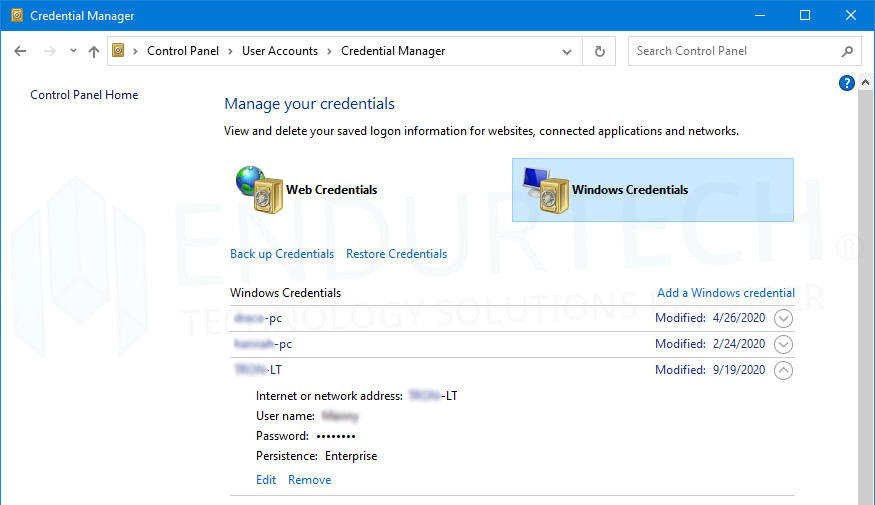875x505 pixels.
Task: Click the masked Password value
Action: point(336,436)
